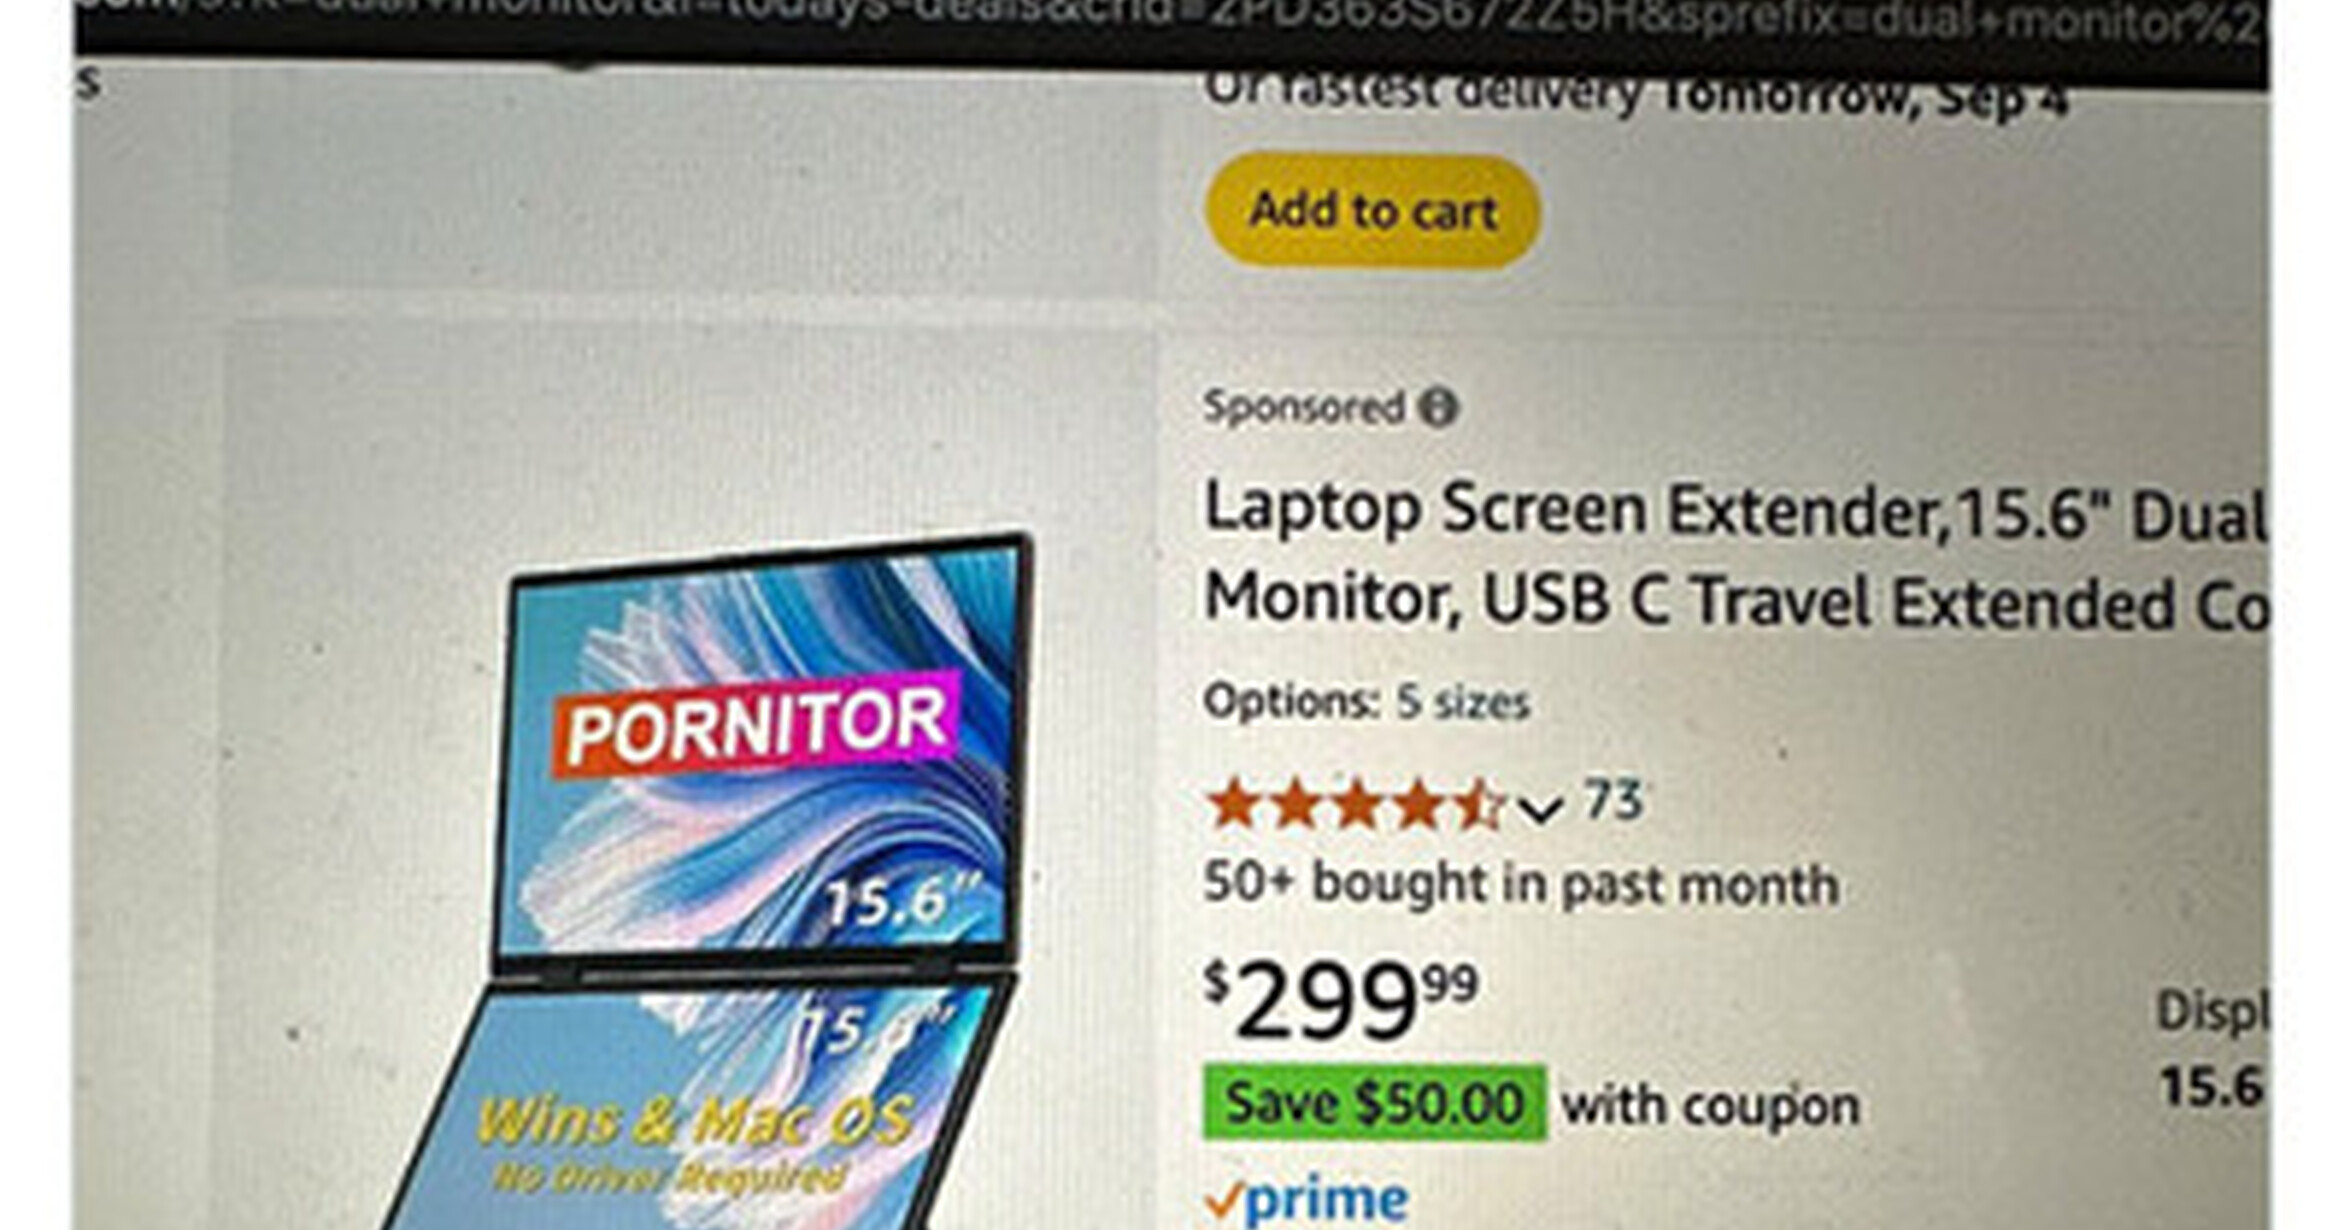The width and height of the screenshot is (2350, 1230).
Task: Click the first orange star
Action: click(x=1232, y=805)
